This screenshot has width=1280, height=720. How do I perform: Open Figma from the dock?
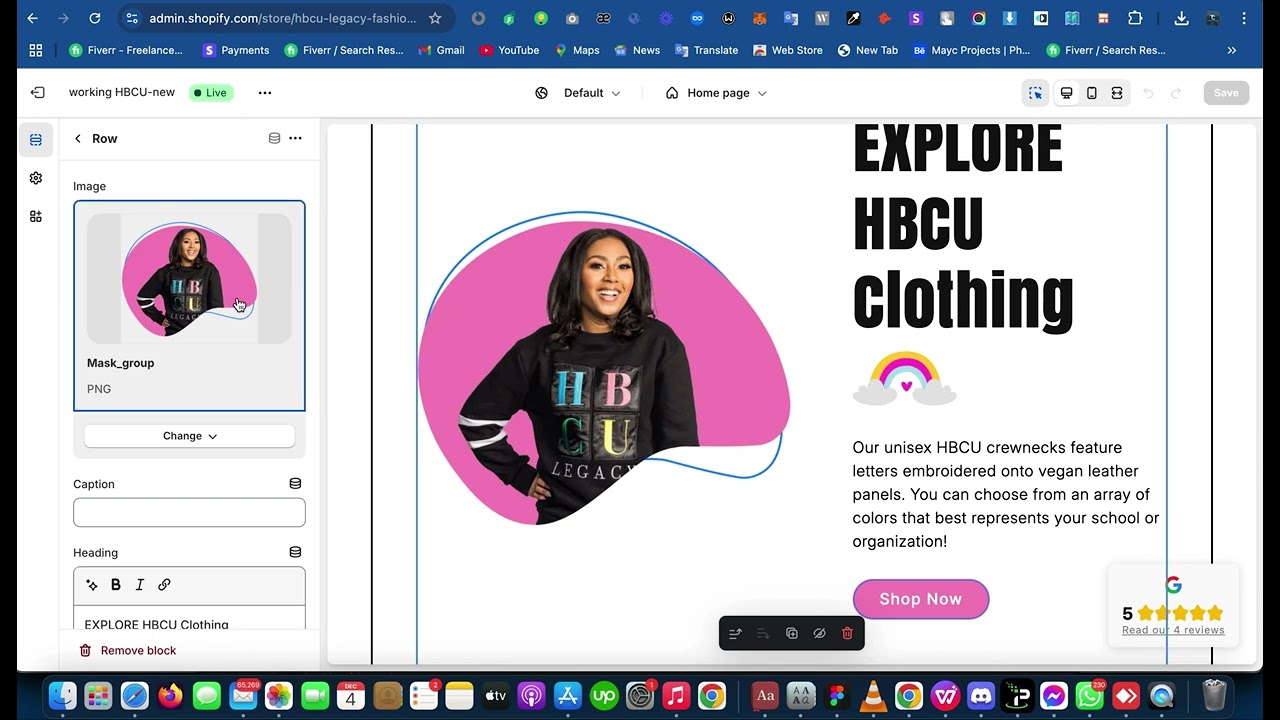coord(836,695)
